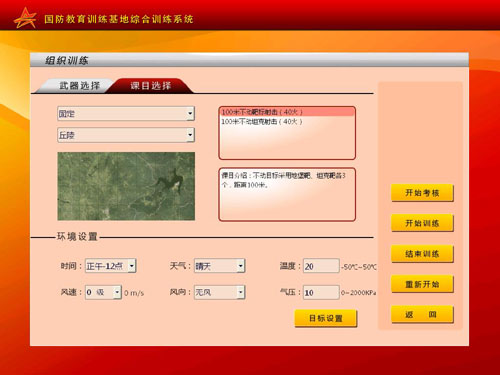Click the 开始考核 button
Image resolution: width=500 pixels, height=375 pixels.
point(422,193)
